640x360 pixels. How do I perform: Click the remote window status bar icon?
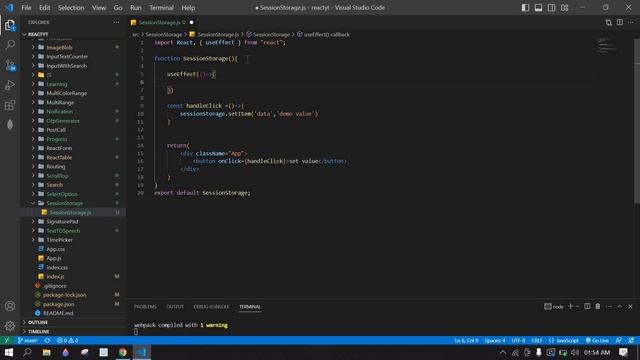pos(7,340)
